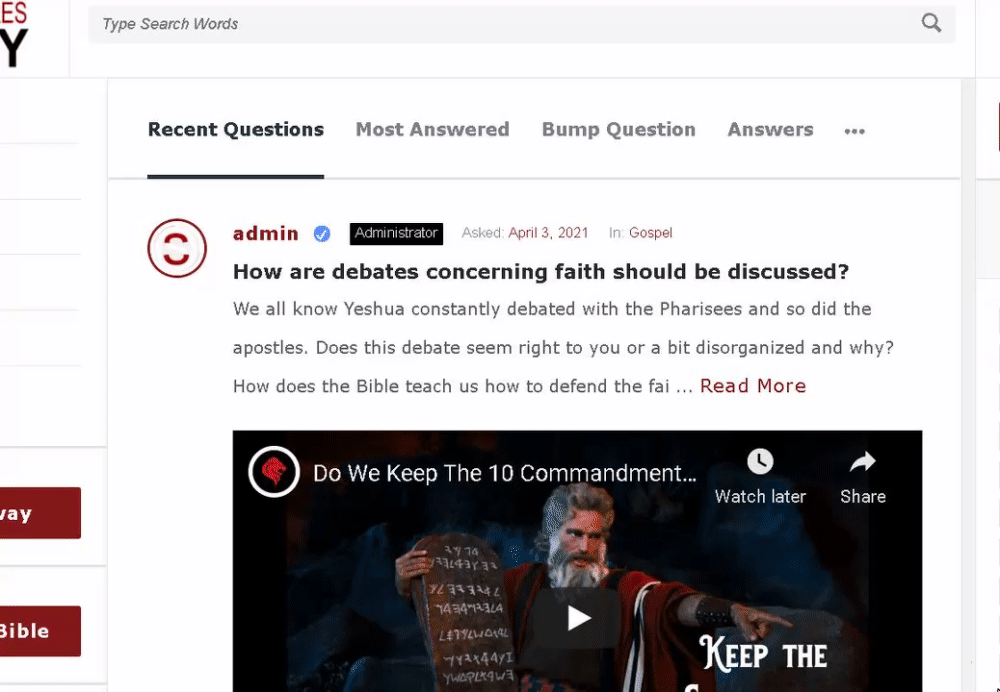
Task: Open the admin avatar profile picture
Action: (x=177, y=248)
